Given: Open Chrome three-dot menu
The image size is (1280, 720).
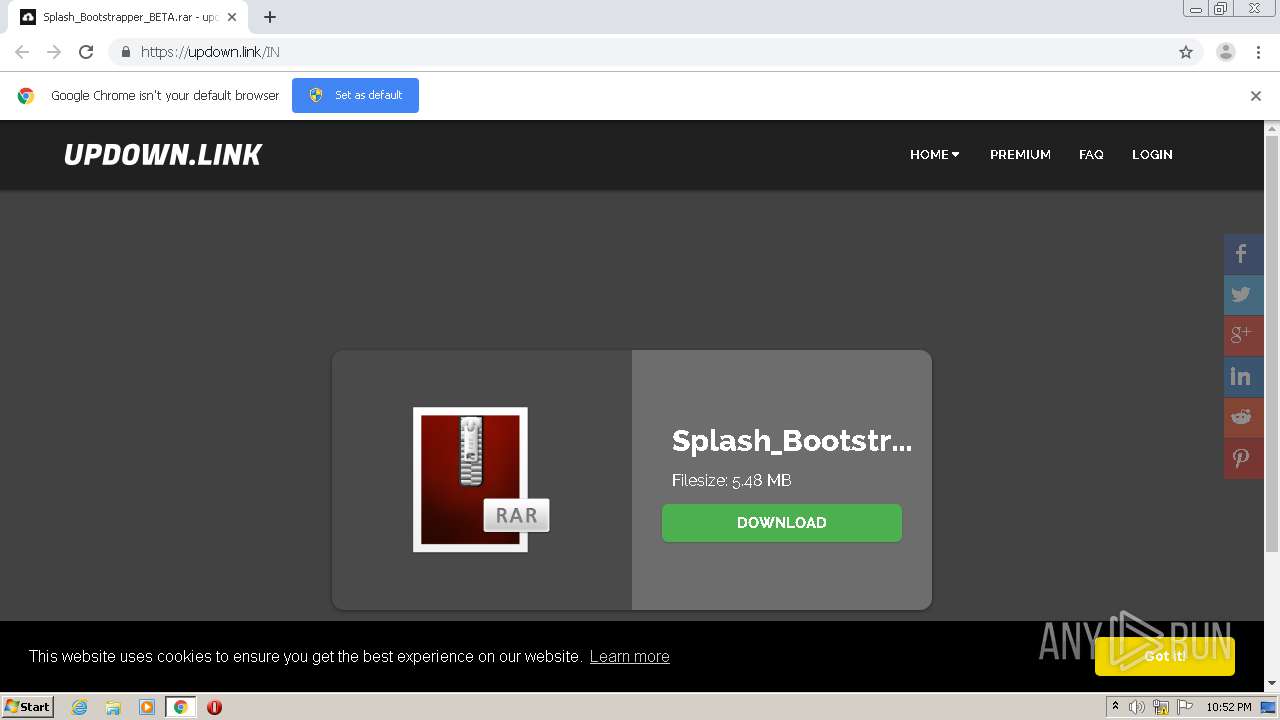Looking at the screenshot, I should click(x=1258, y=52).
